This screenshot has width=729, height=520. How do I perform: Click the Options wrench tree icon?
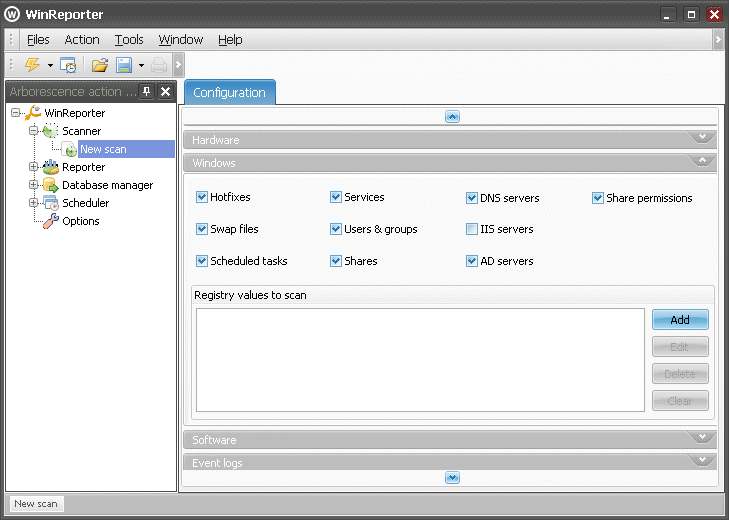point(50,221)
